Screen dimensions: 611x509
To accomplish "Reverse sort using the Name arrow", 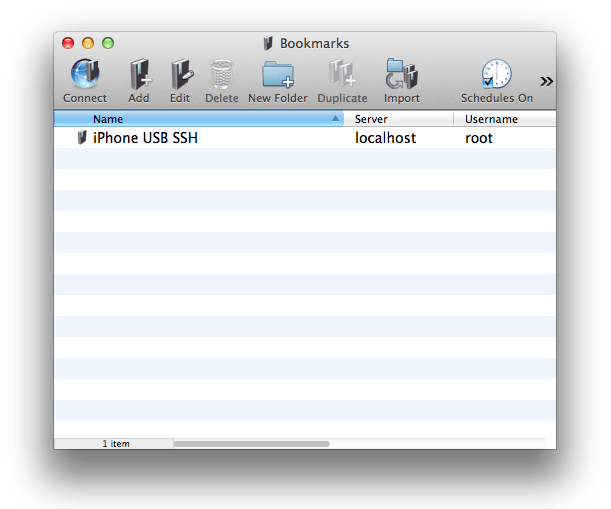I will click(335, 119).
